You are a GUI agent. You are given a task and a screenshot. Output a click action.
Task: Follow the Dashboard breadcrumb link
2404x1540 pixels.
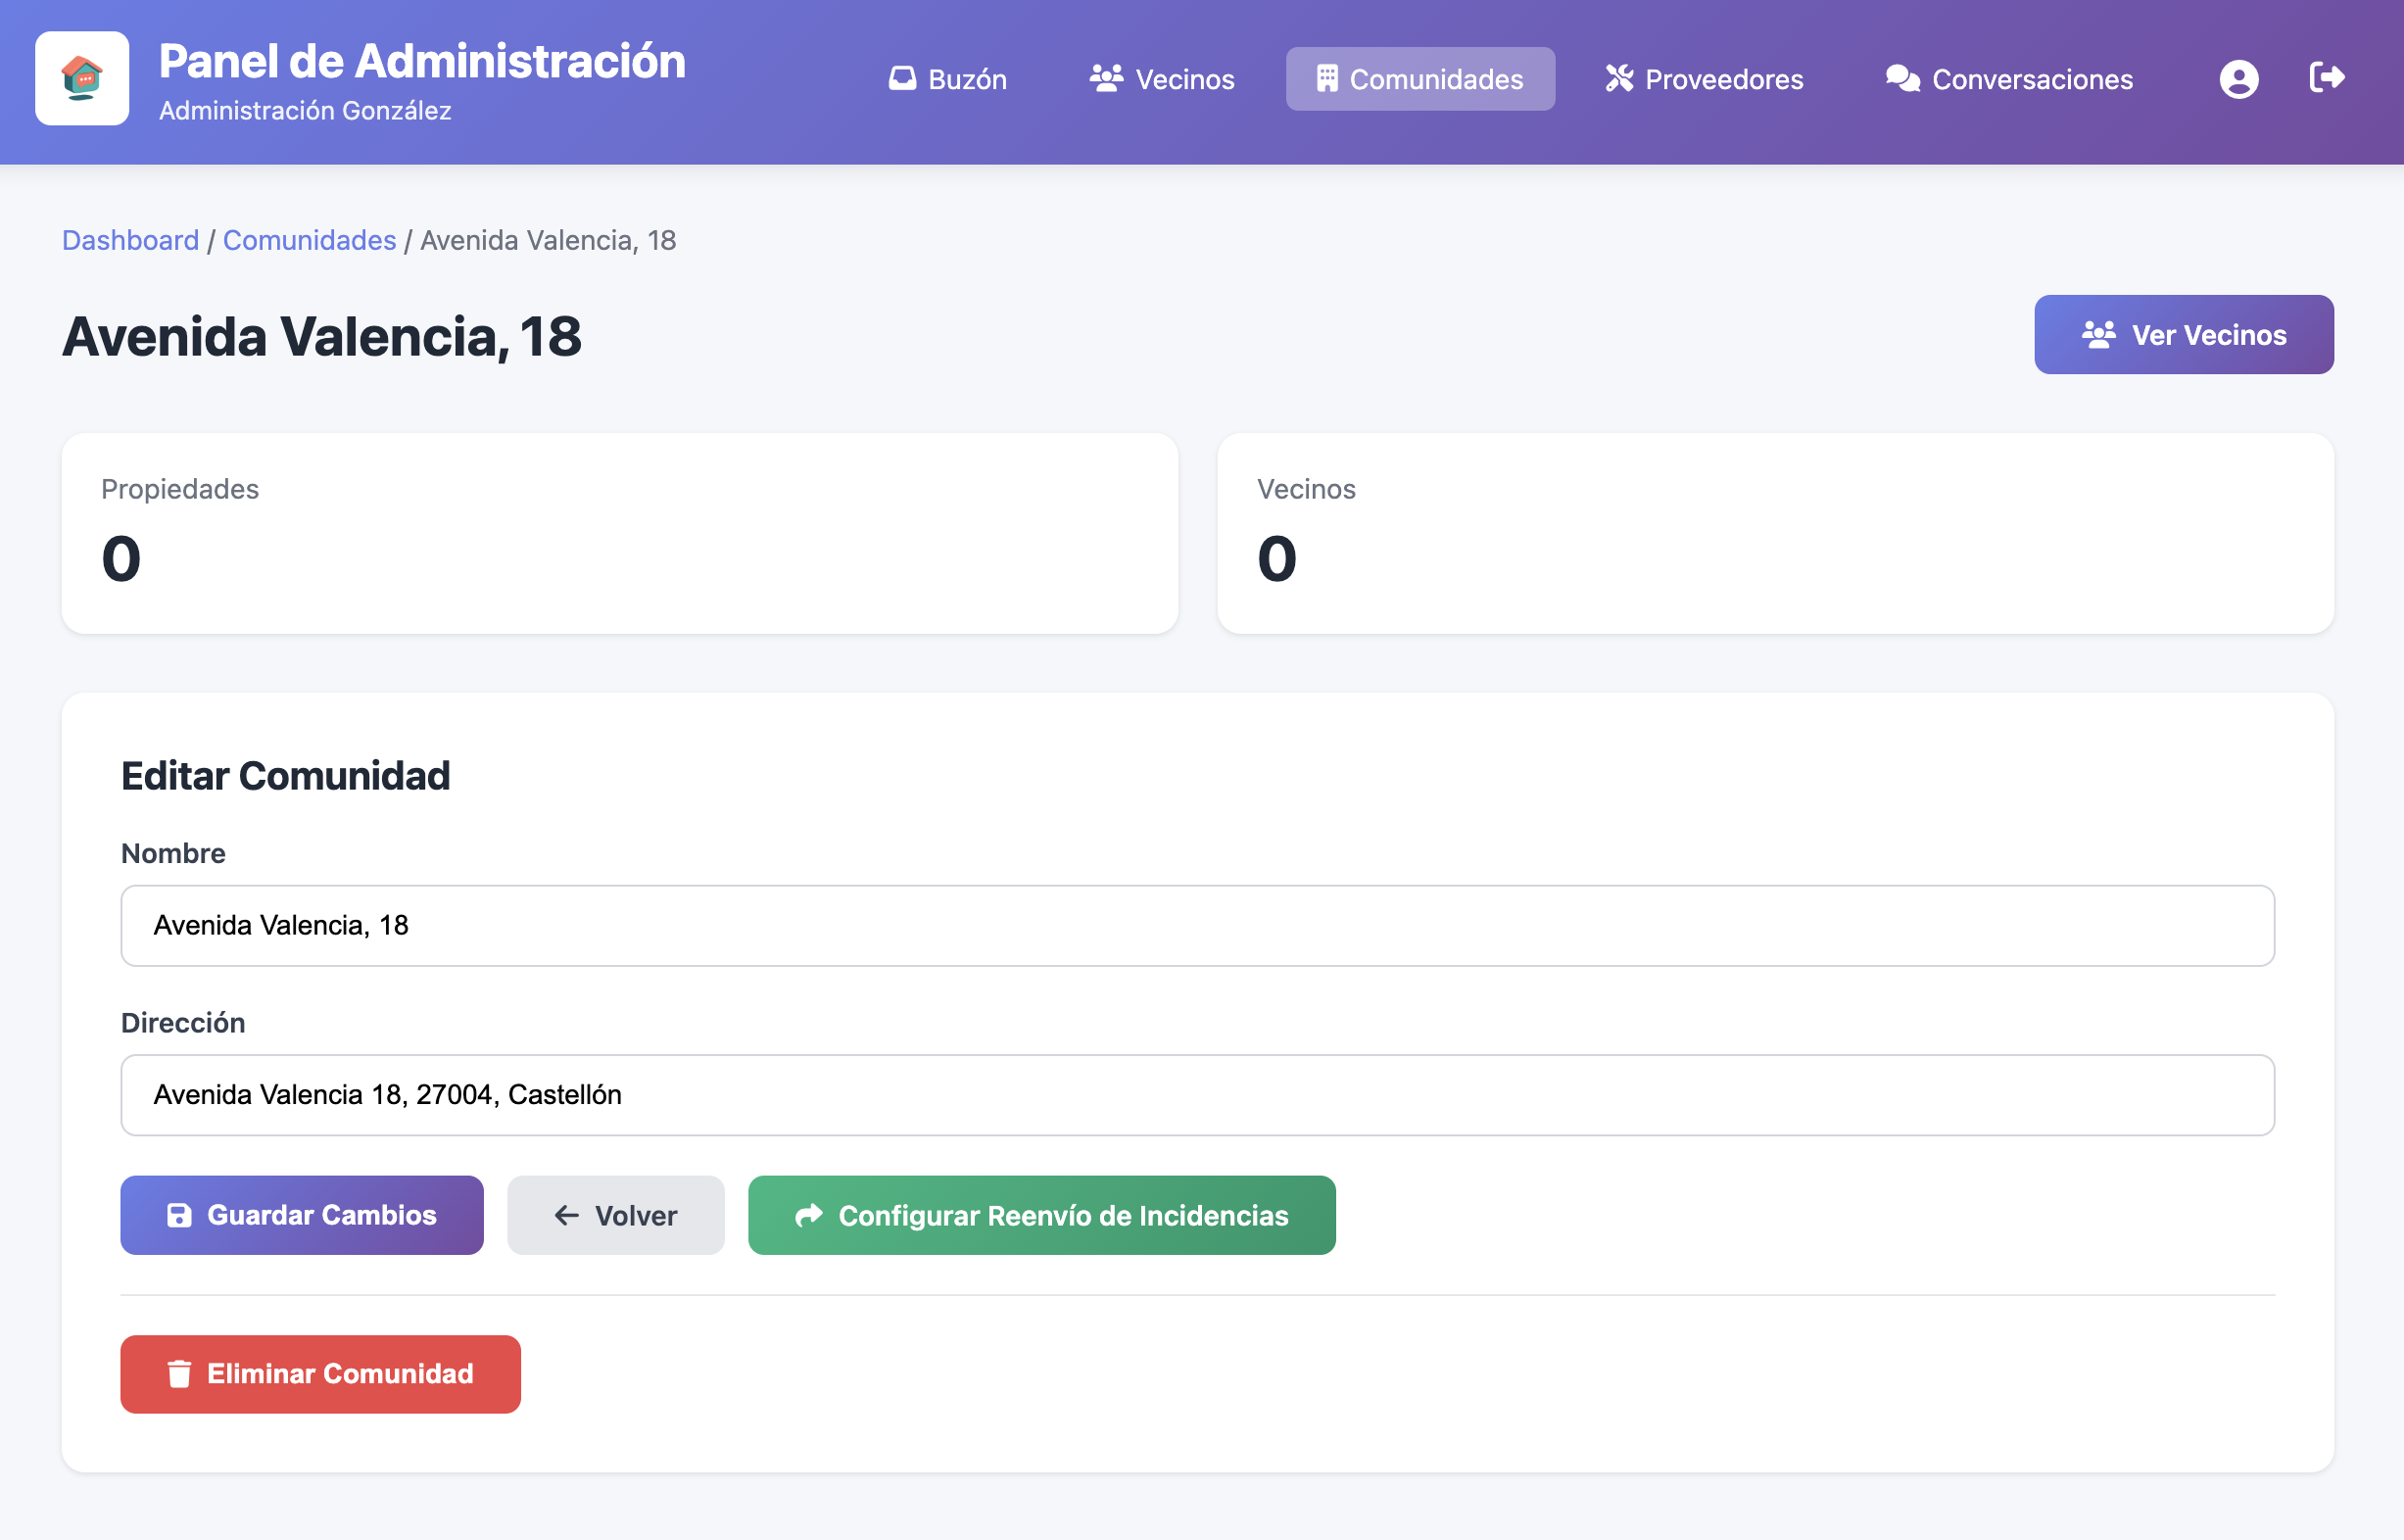coord(130,240)
